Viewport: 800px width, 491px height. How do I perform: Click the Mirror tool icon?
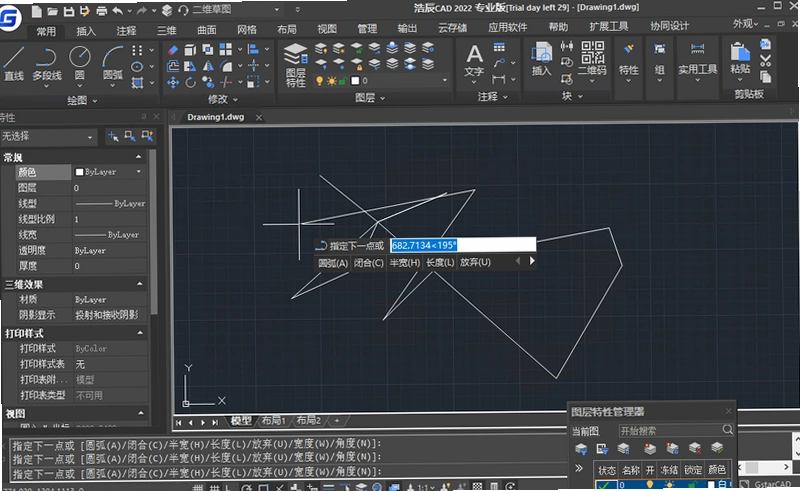pos(208,66)
